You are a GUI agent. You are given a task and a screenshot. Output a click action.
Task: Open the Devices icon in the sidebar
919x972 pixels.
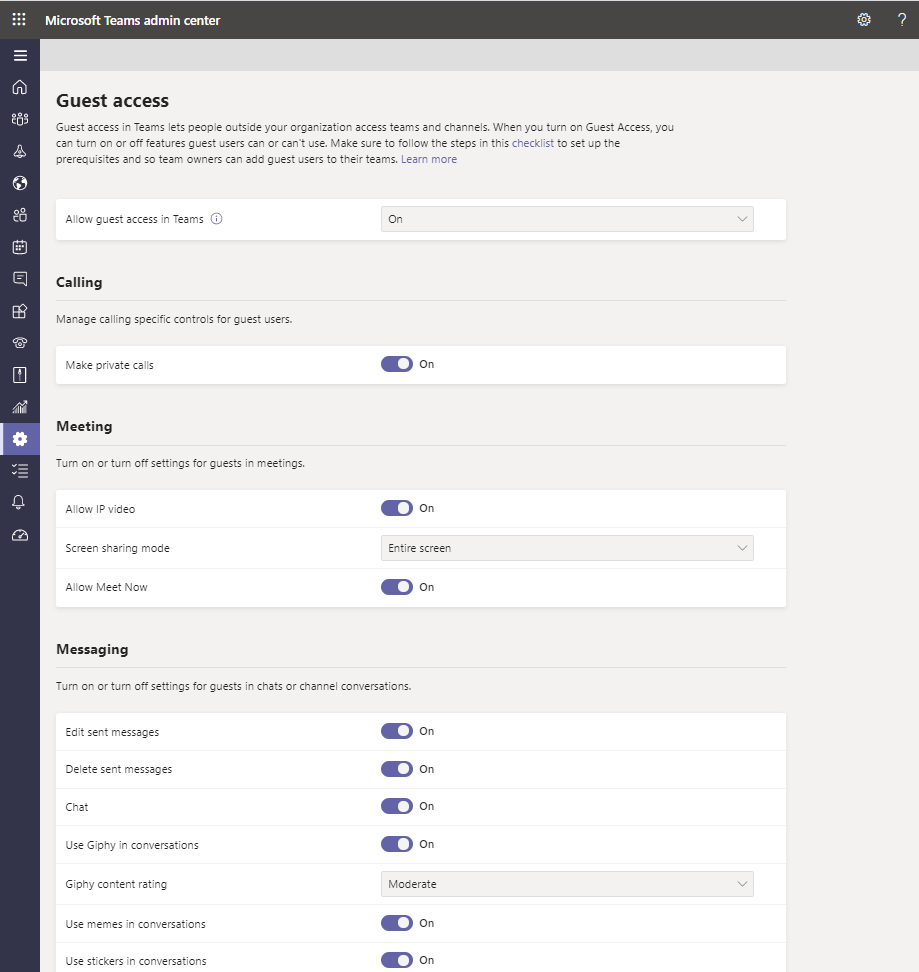pyautogui.click(x=20, y=151)
